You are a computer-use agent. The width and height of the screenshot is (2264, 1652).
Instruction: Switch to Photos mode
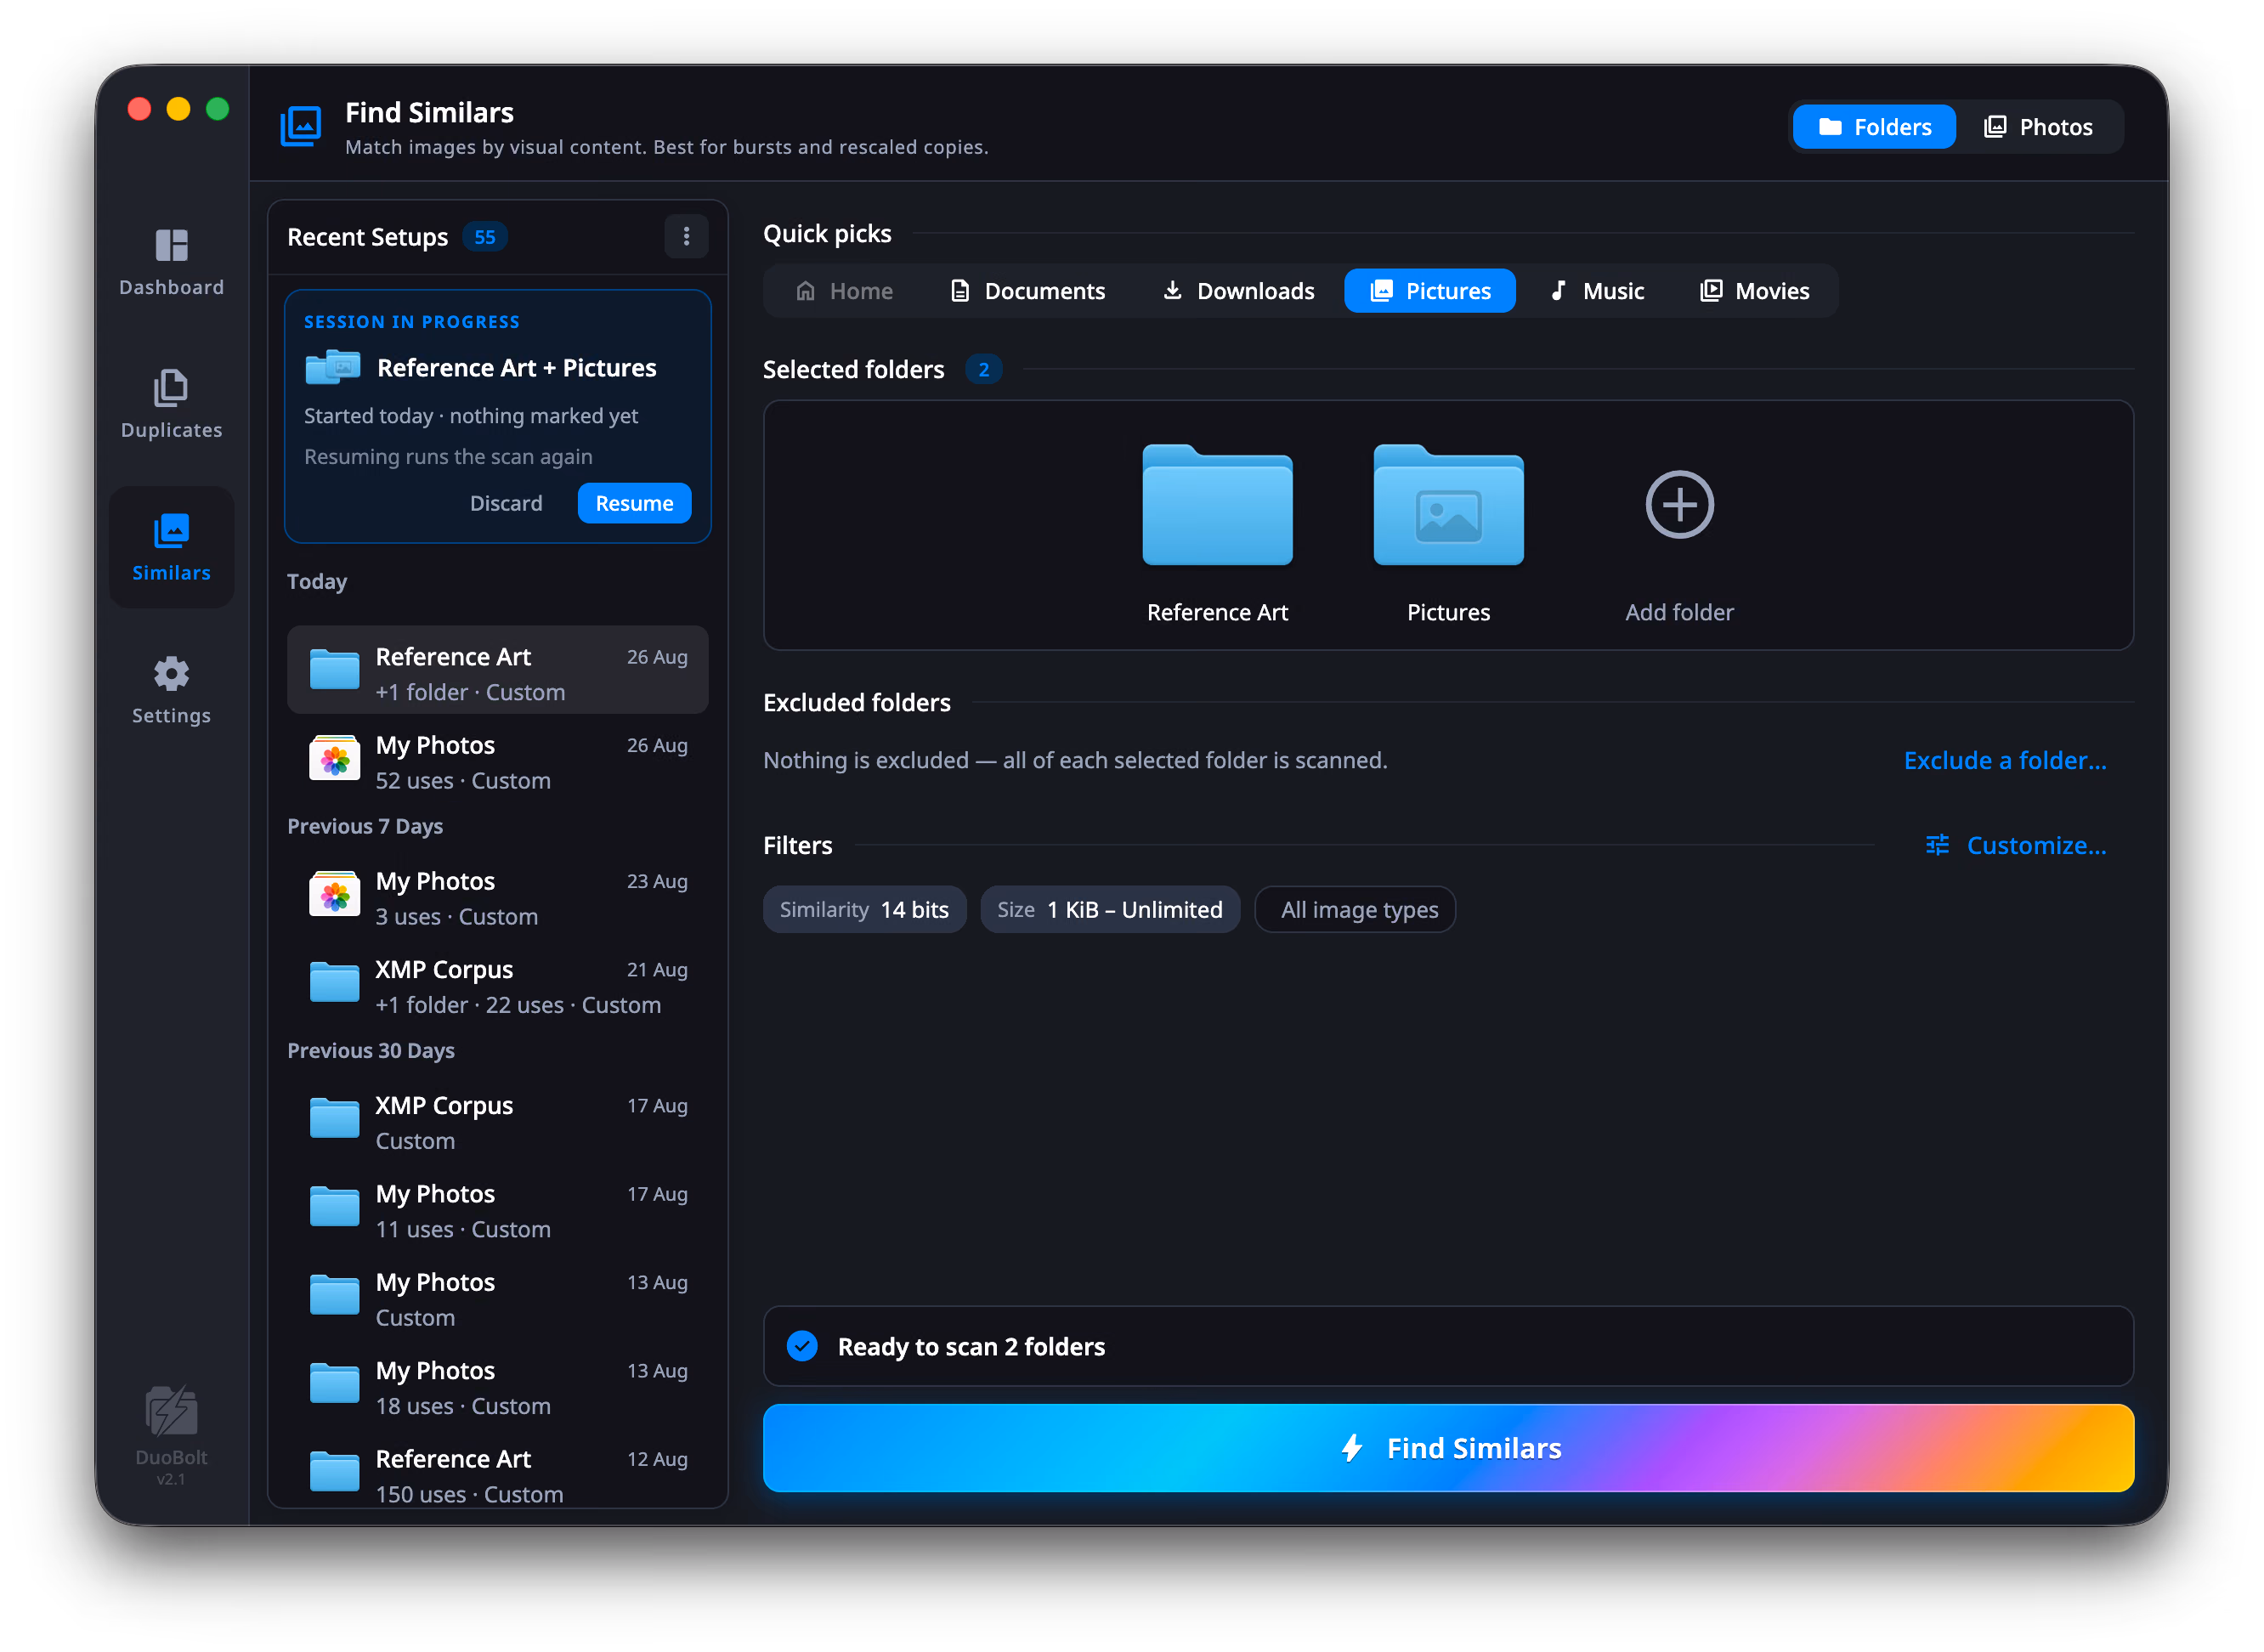pyautogui.click(x=2038, y=127)
